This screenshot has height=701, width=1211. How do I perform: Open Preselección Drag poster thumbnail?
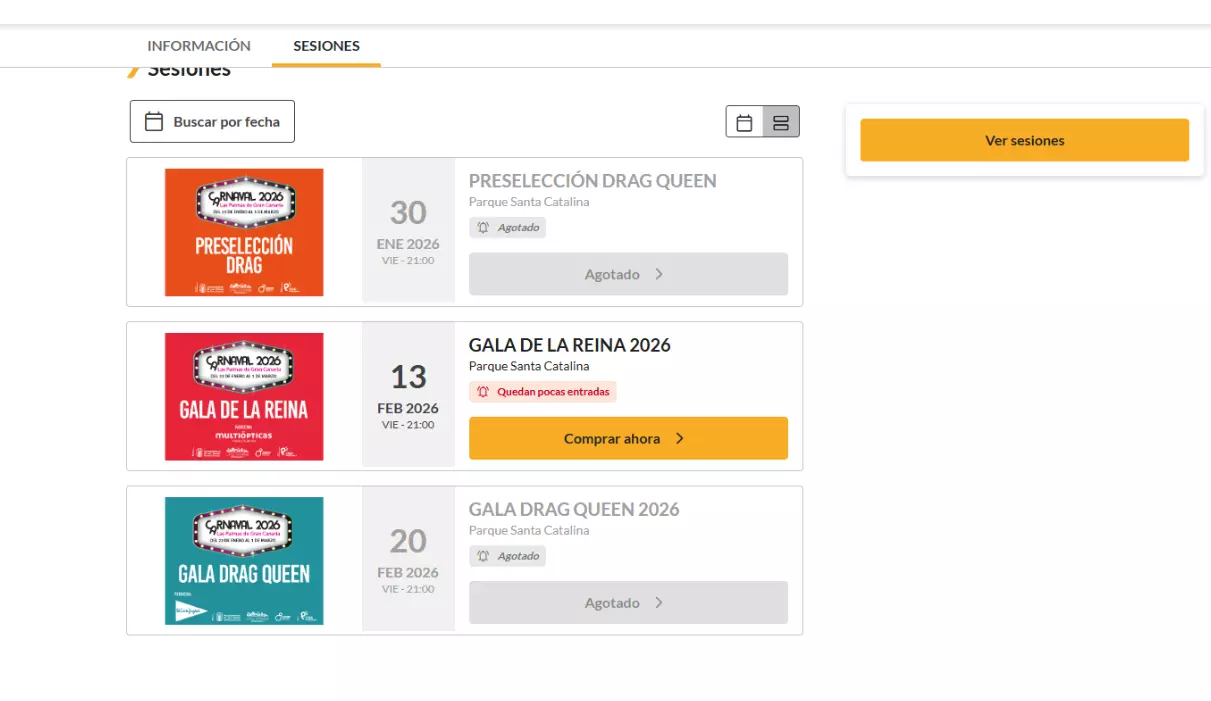point(244,232)
